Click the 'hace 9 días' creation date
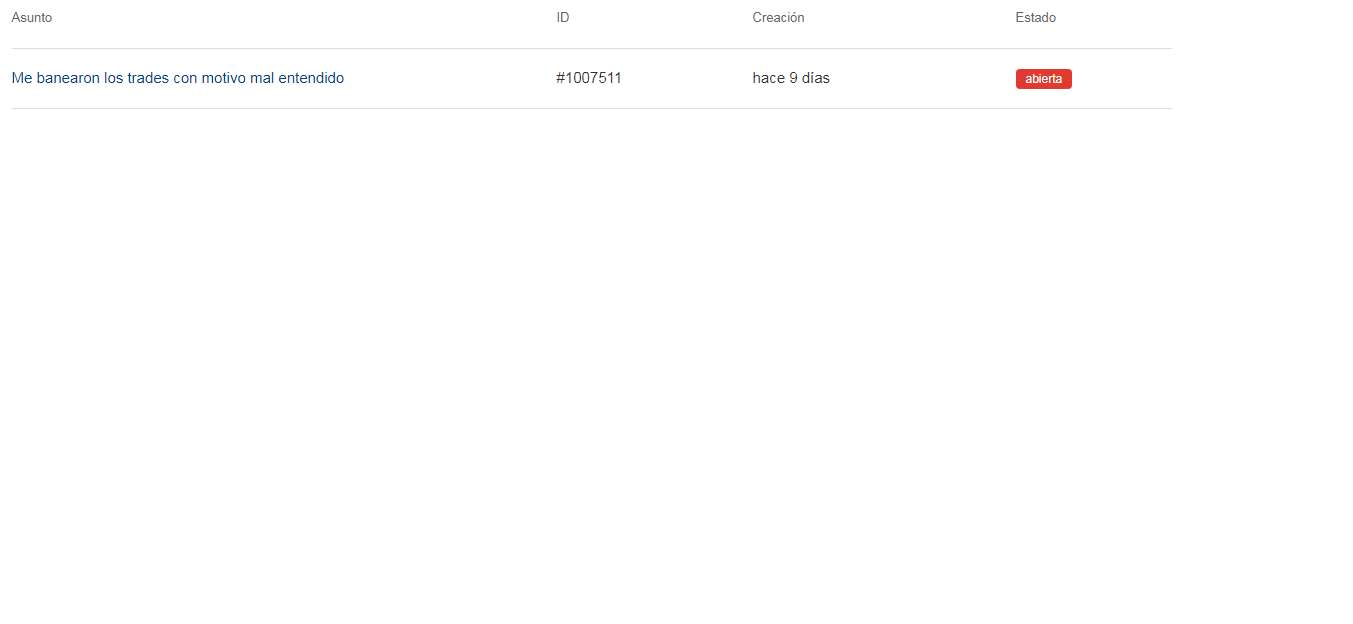 point(791,78)
